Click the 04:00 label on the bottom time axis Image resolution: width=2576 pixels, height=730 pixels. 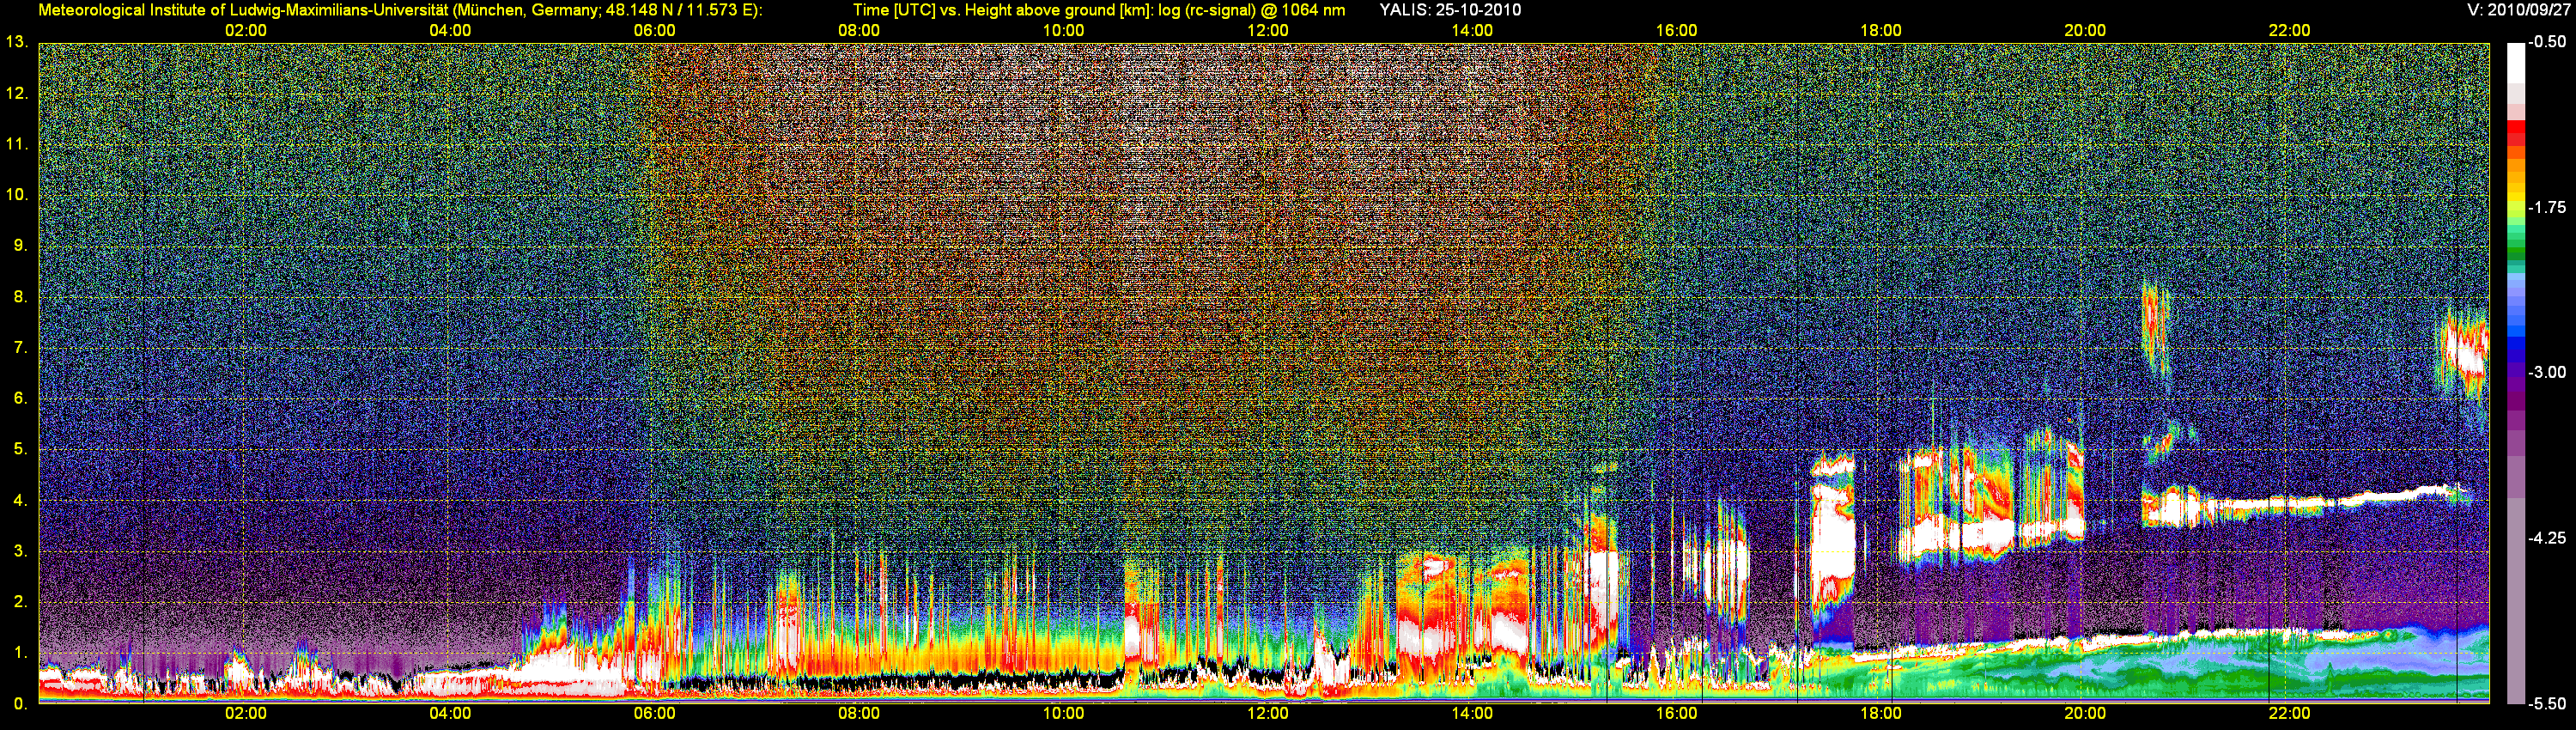(450, 714)
